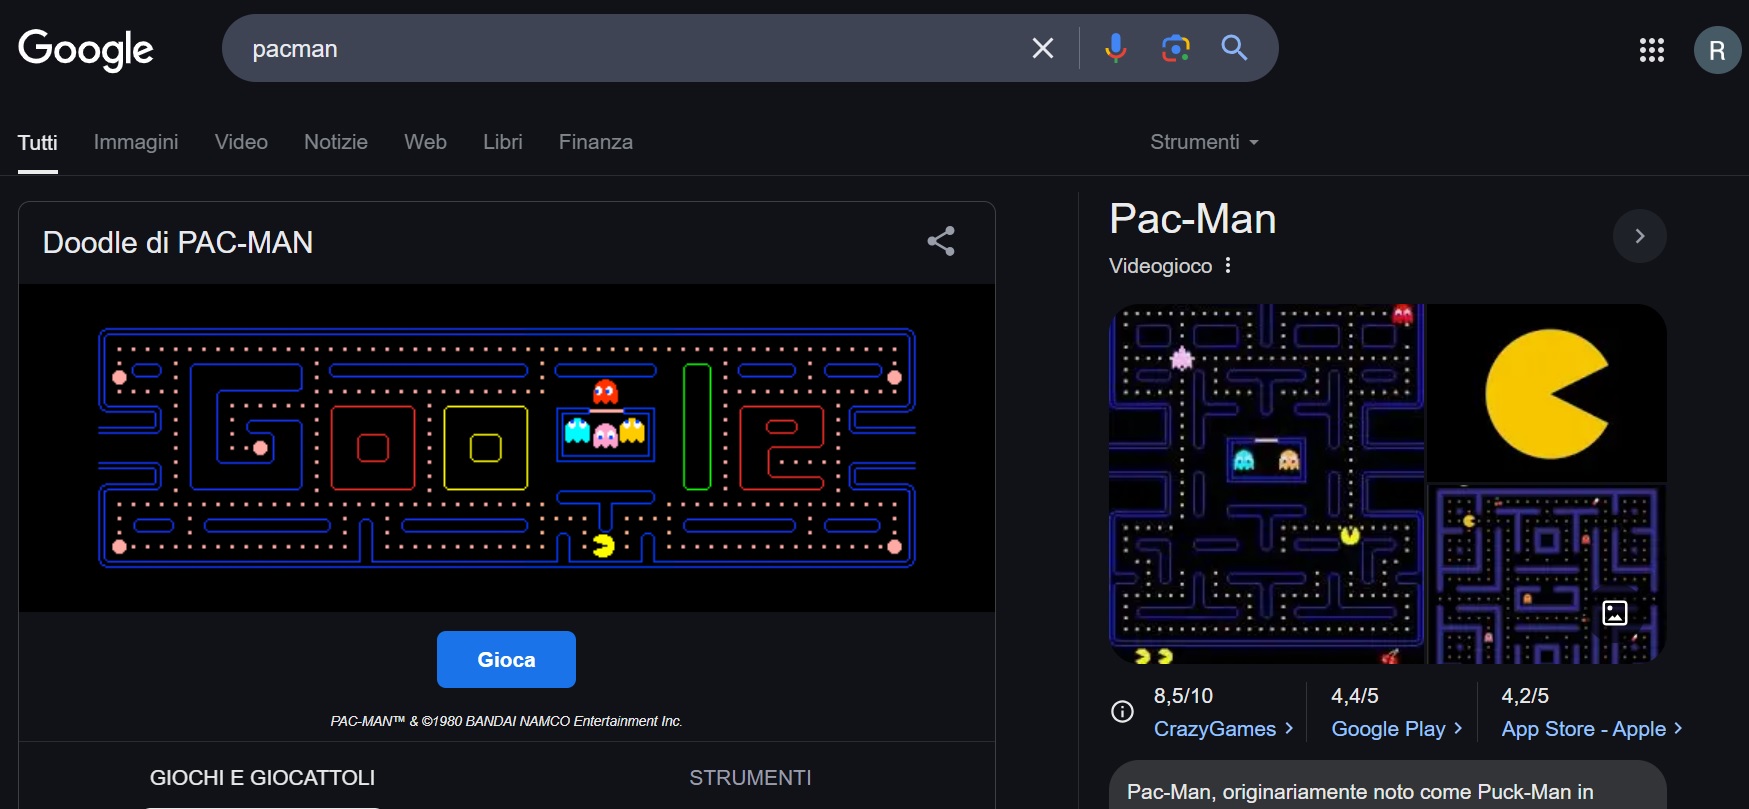Open the Google Play rating link

[x=1397, y=729]
